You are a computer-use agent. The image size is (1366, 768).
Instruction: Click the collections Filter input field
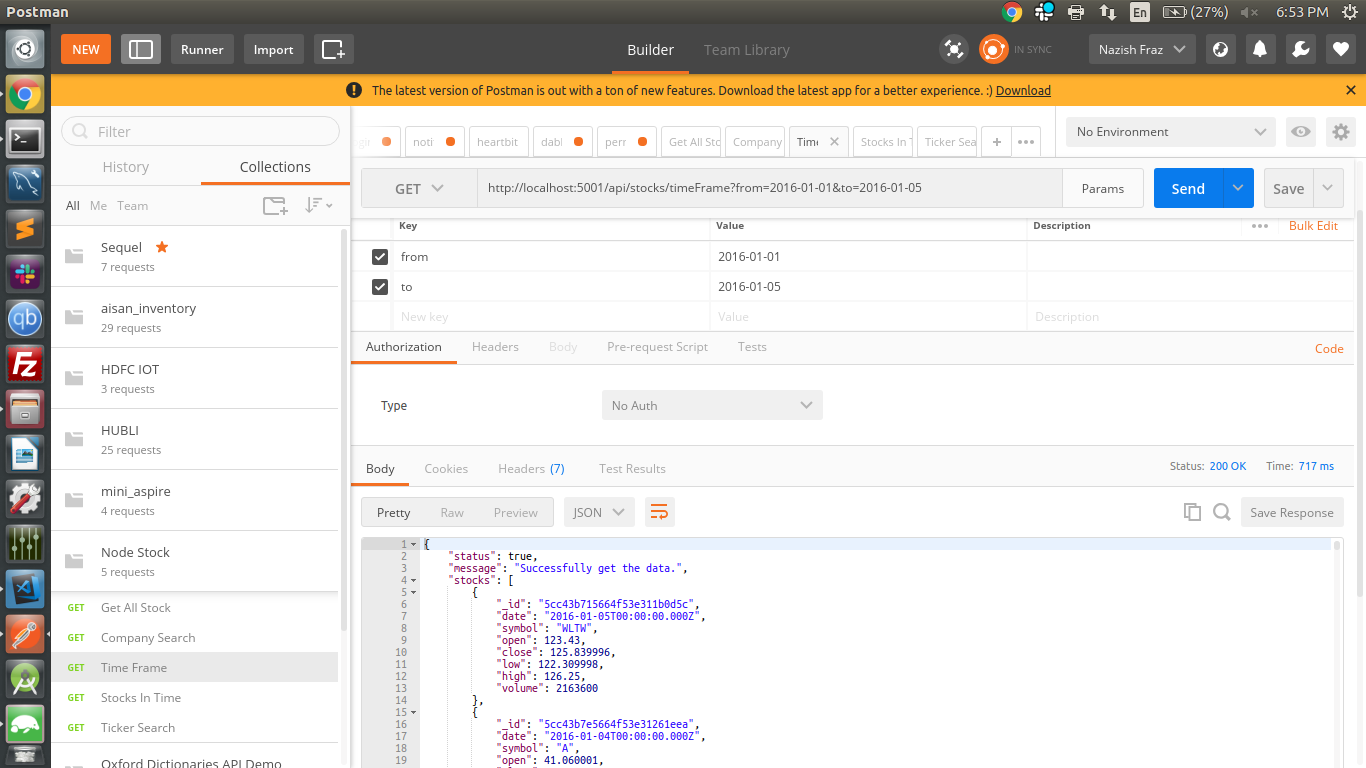pyautogui.click(x=201, y=131)
